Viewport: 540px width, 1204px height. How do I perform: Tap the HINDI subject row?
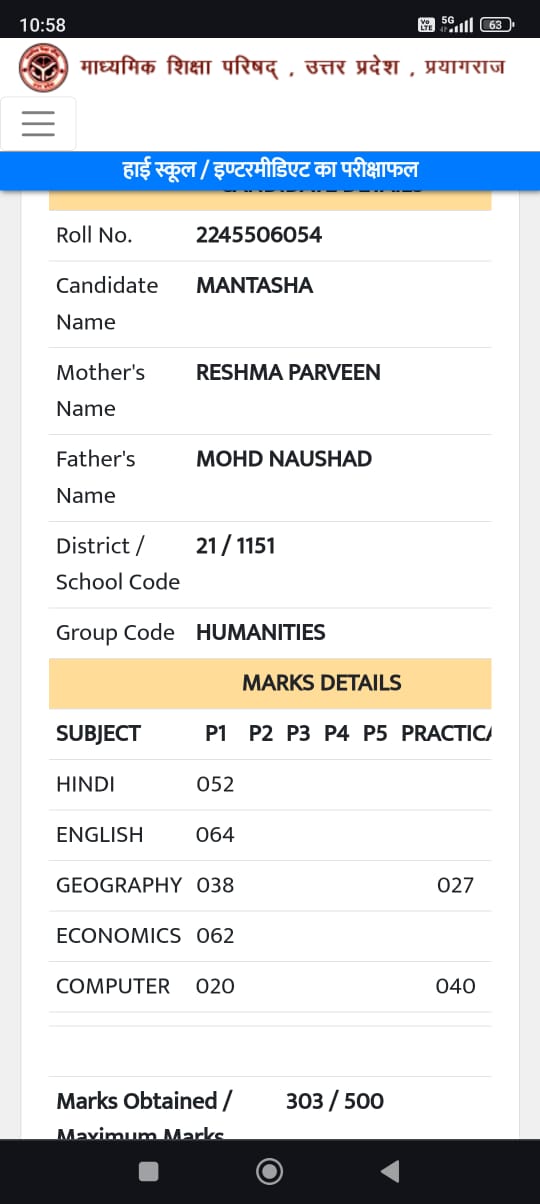(x=270, y=785)
